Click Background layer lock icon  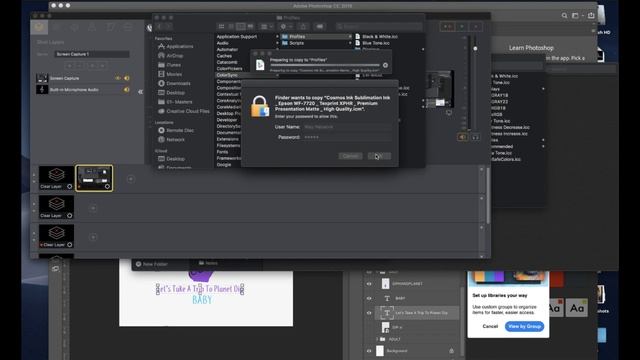451,351
